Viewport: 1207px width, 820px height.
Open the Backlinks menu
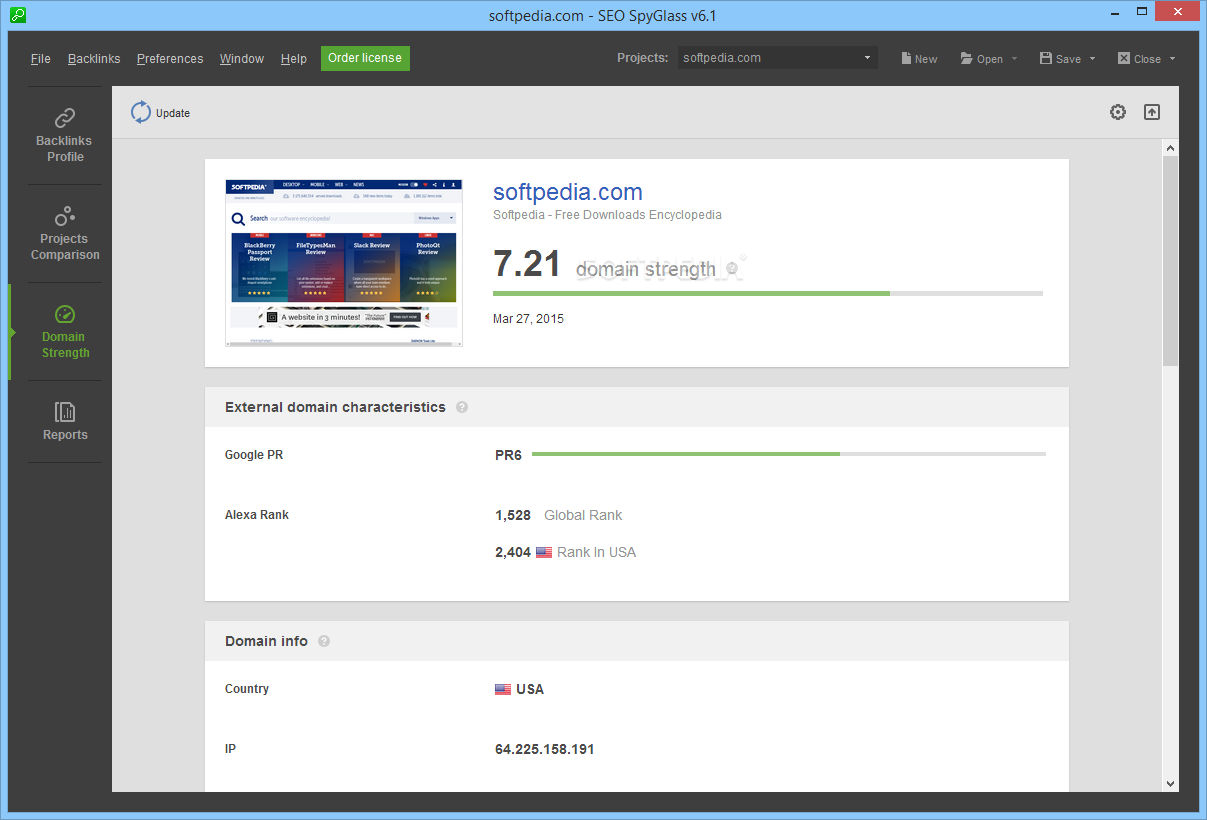(94, 58)
